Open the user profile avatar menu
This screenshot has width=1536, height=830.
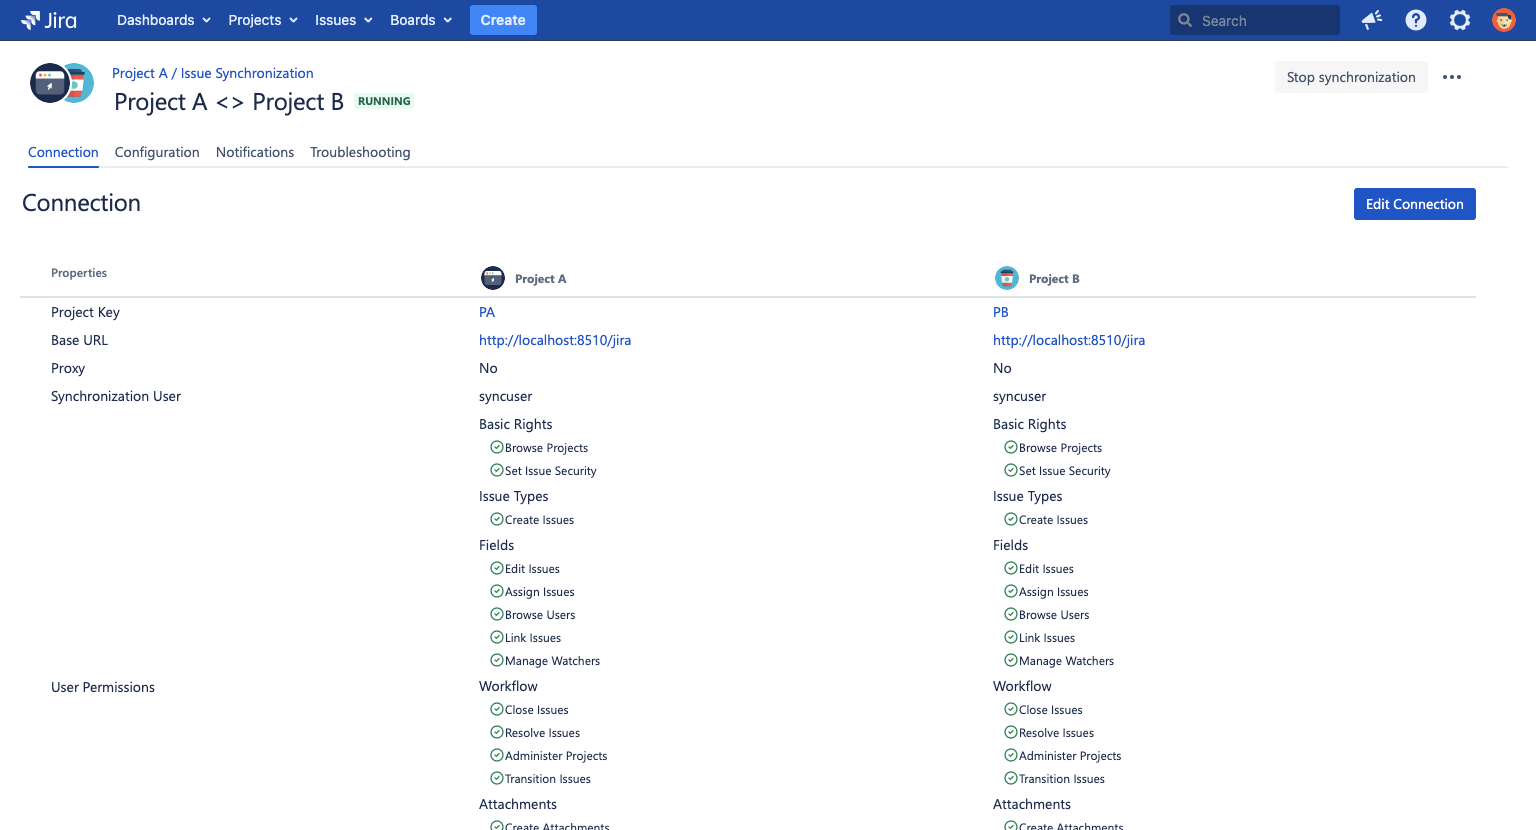(x=1504, y=20)
